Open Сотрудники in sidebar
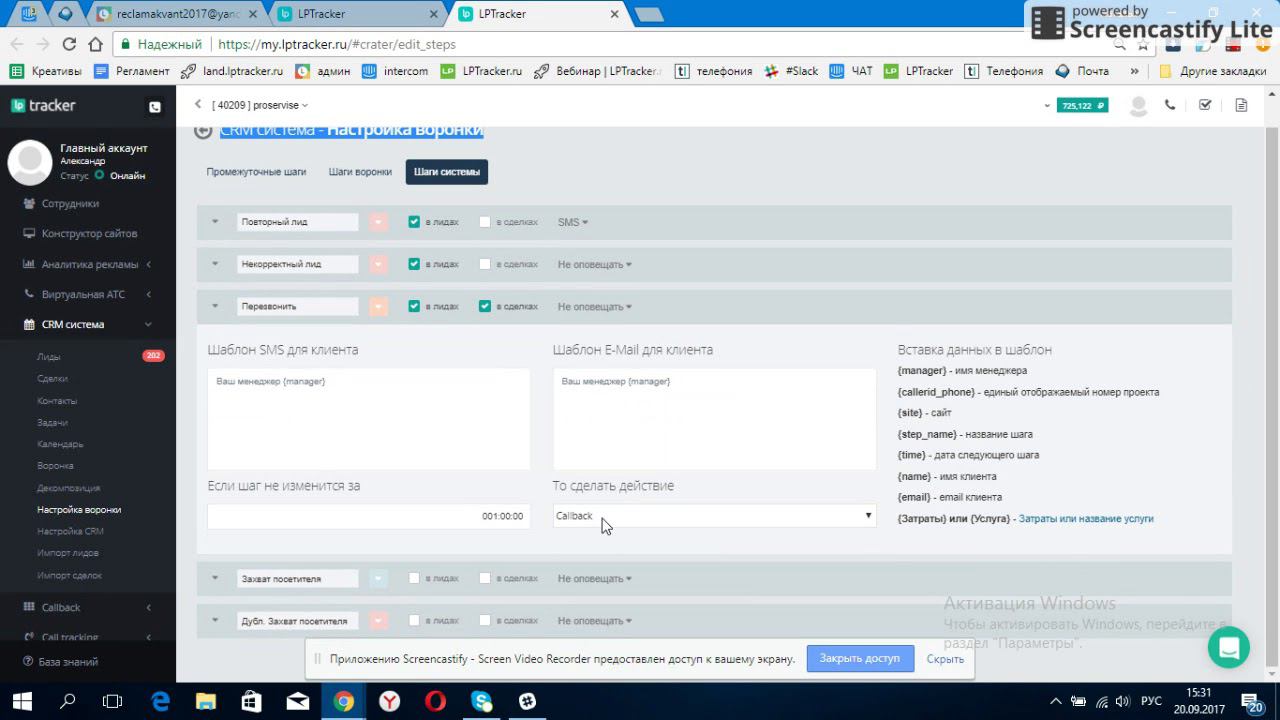This screenshot has height=720, width=1280. pos(70,203)
